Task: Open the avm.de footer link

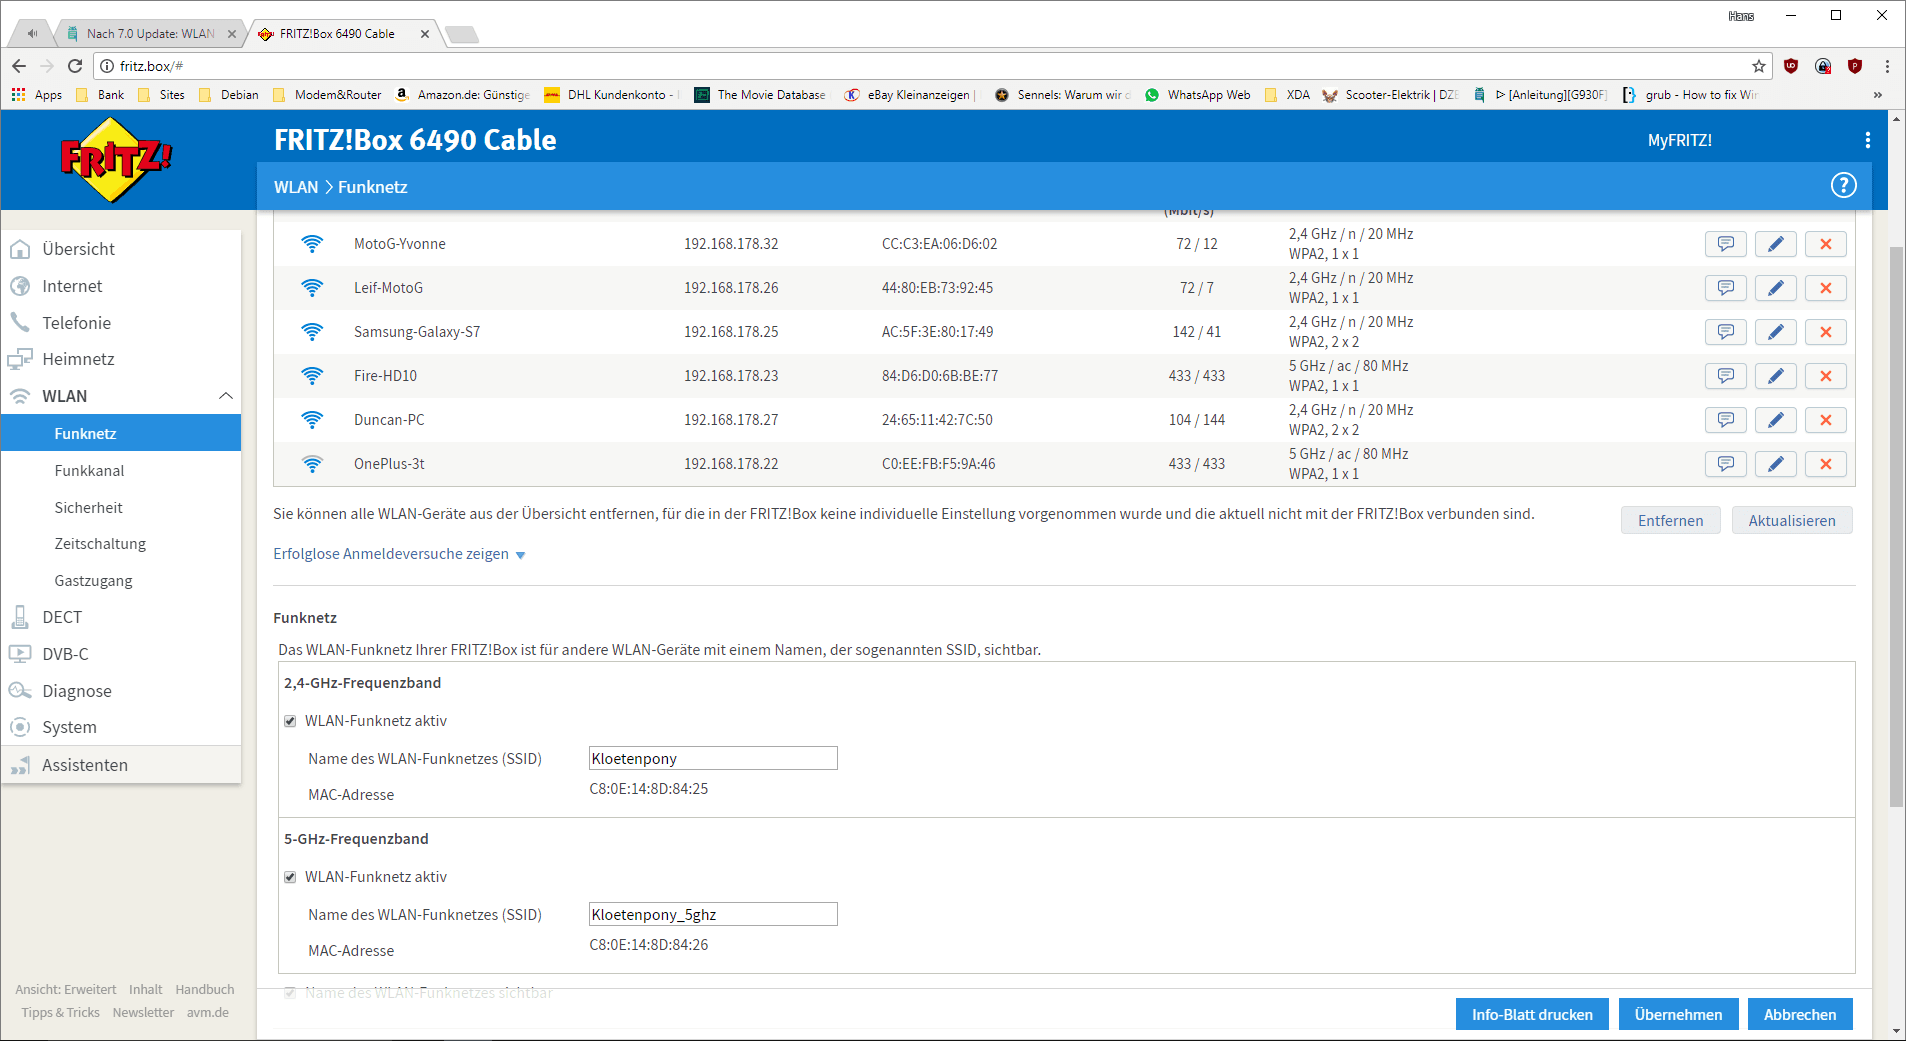Action: 208,1012
